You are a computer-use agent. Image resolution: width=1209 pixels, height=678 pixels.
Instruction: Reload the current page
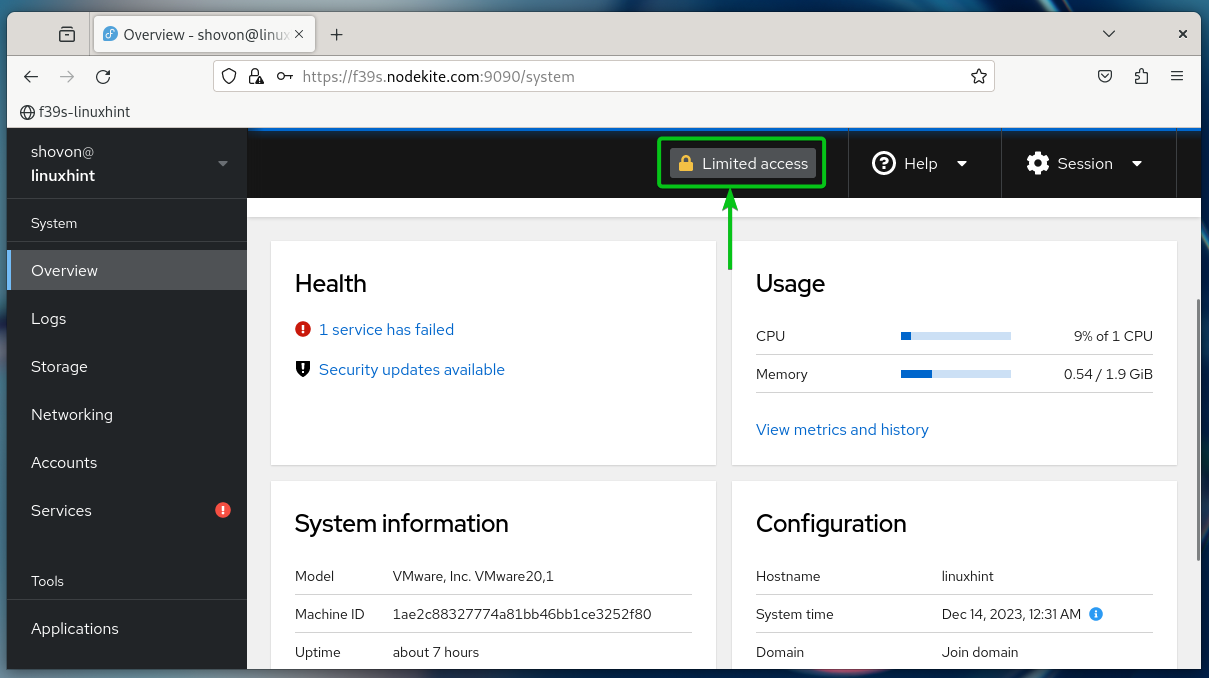(103, 76)
